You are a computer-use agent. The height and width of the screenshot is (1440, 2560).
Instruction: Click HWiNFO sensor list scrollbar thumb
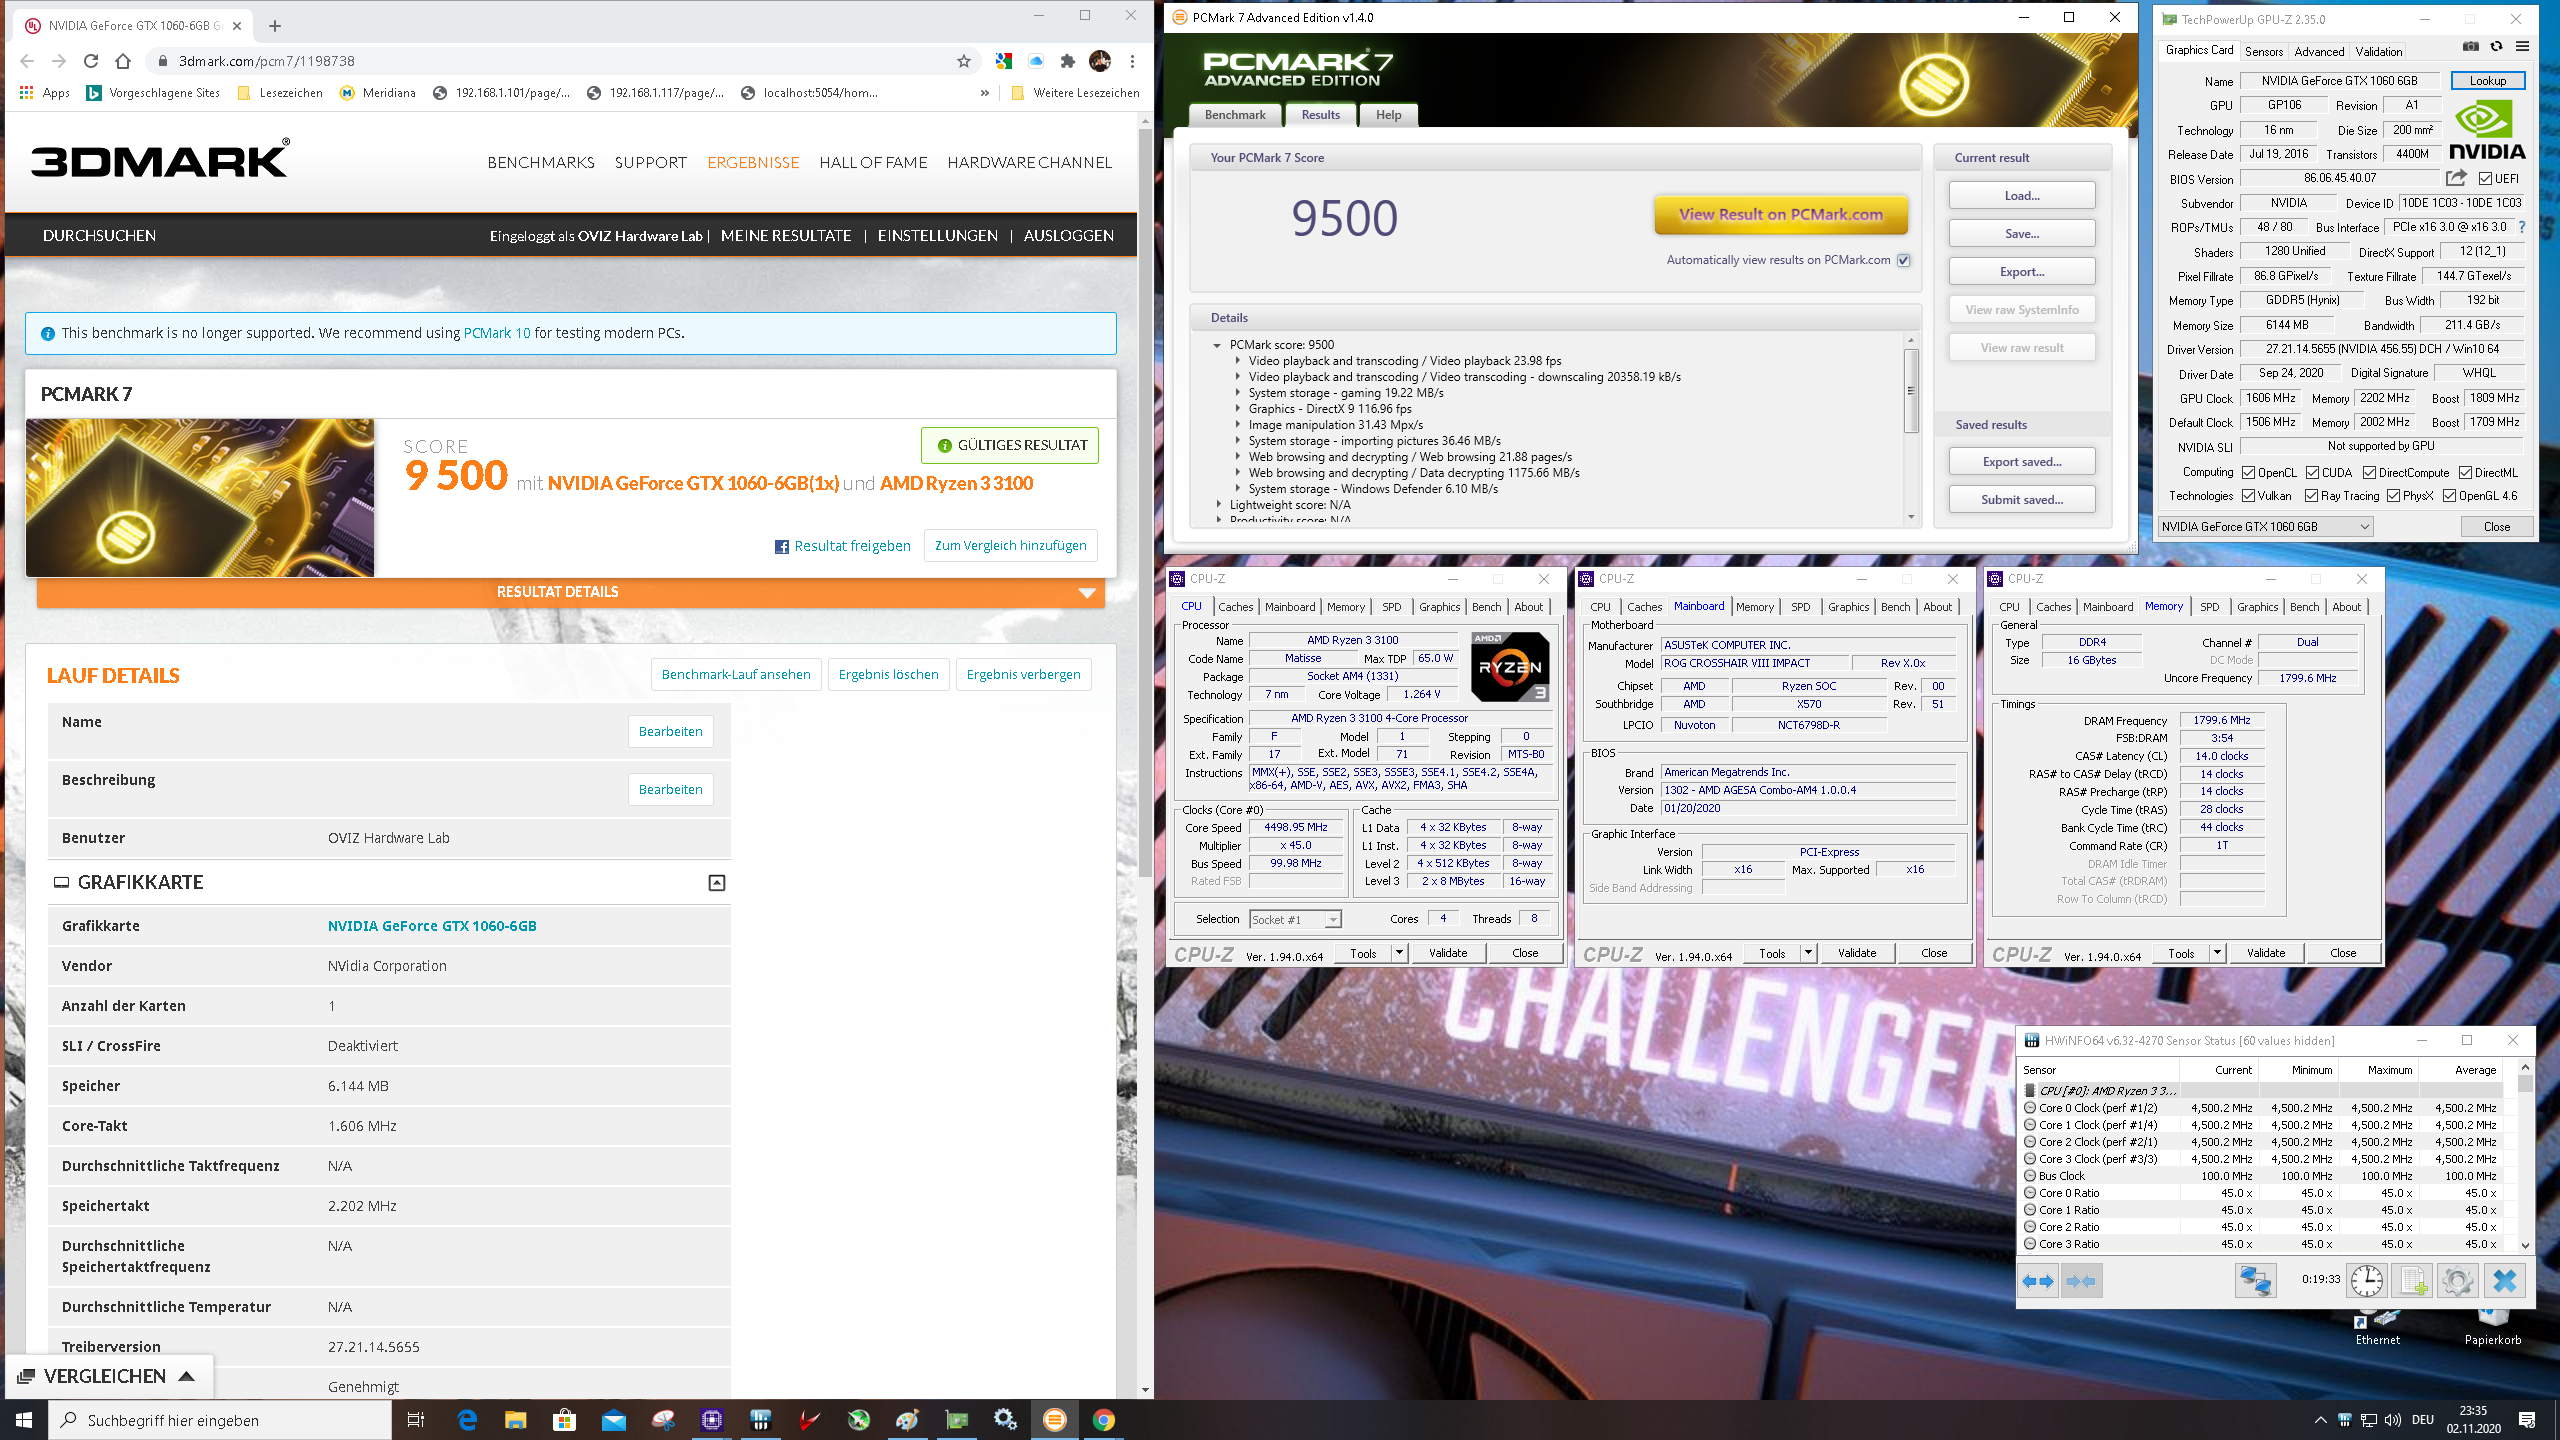[x=2525, y=1083]
